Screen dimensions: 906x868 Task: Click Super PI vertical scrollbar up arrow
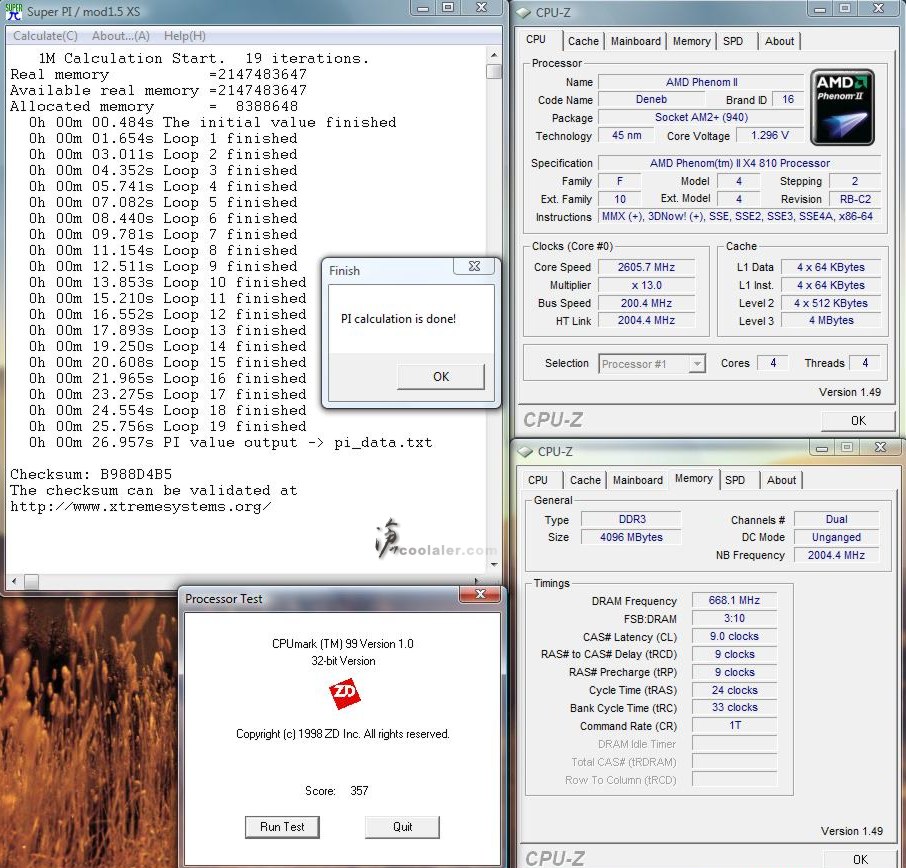pyautogui.click(x=493, y=55)
